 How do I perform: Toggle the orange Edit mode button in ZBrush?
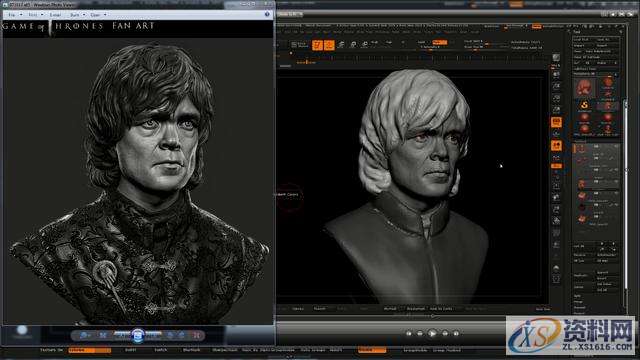(x=318, y=45)
